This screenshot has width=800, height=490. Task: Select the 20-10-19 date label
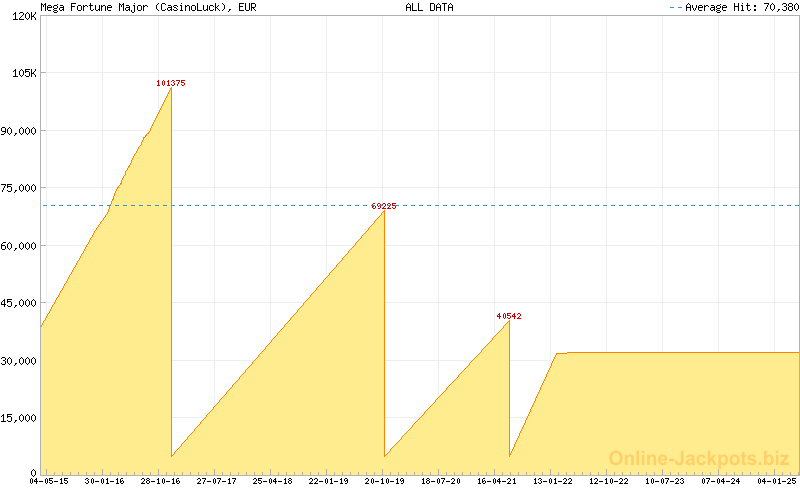tap(384, 481)
